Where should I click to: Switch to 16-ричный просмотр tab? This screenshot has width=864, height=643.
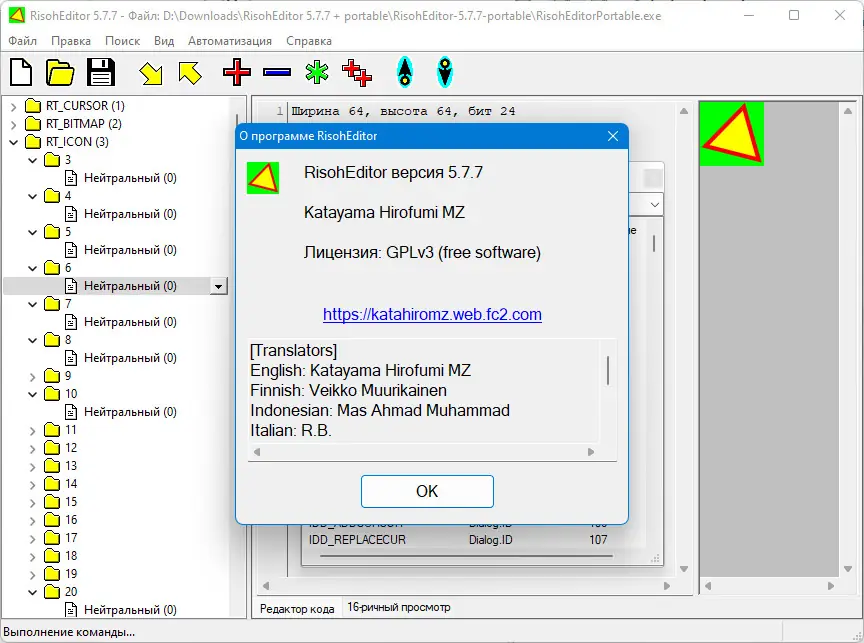398,607
